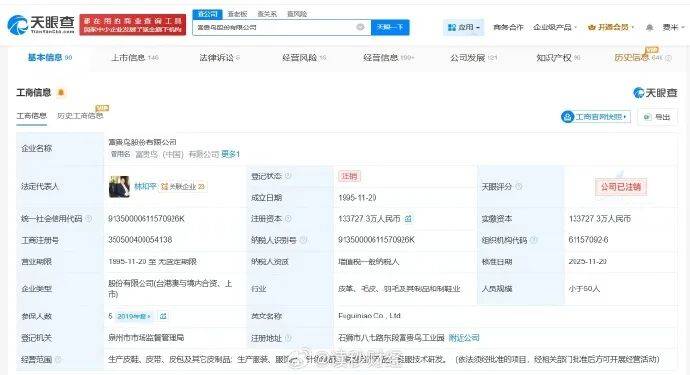Click the round icon on 工商官网快照
The width and height of the screenshot is (690, 375).
tap(568, 117)
